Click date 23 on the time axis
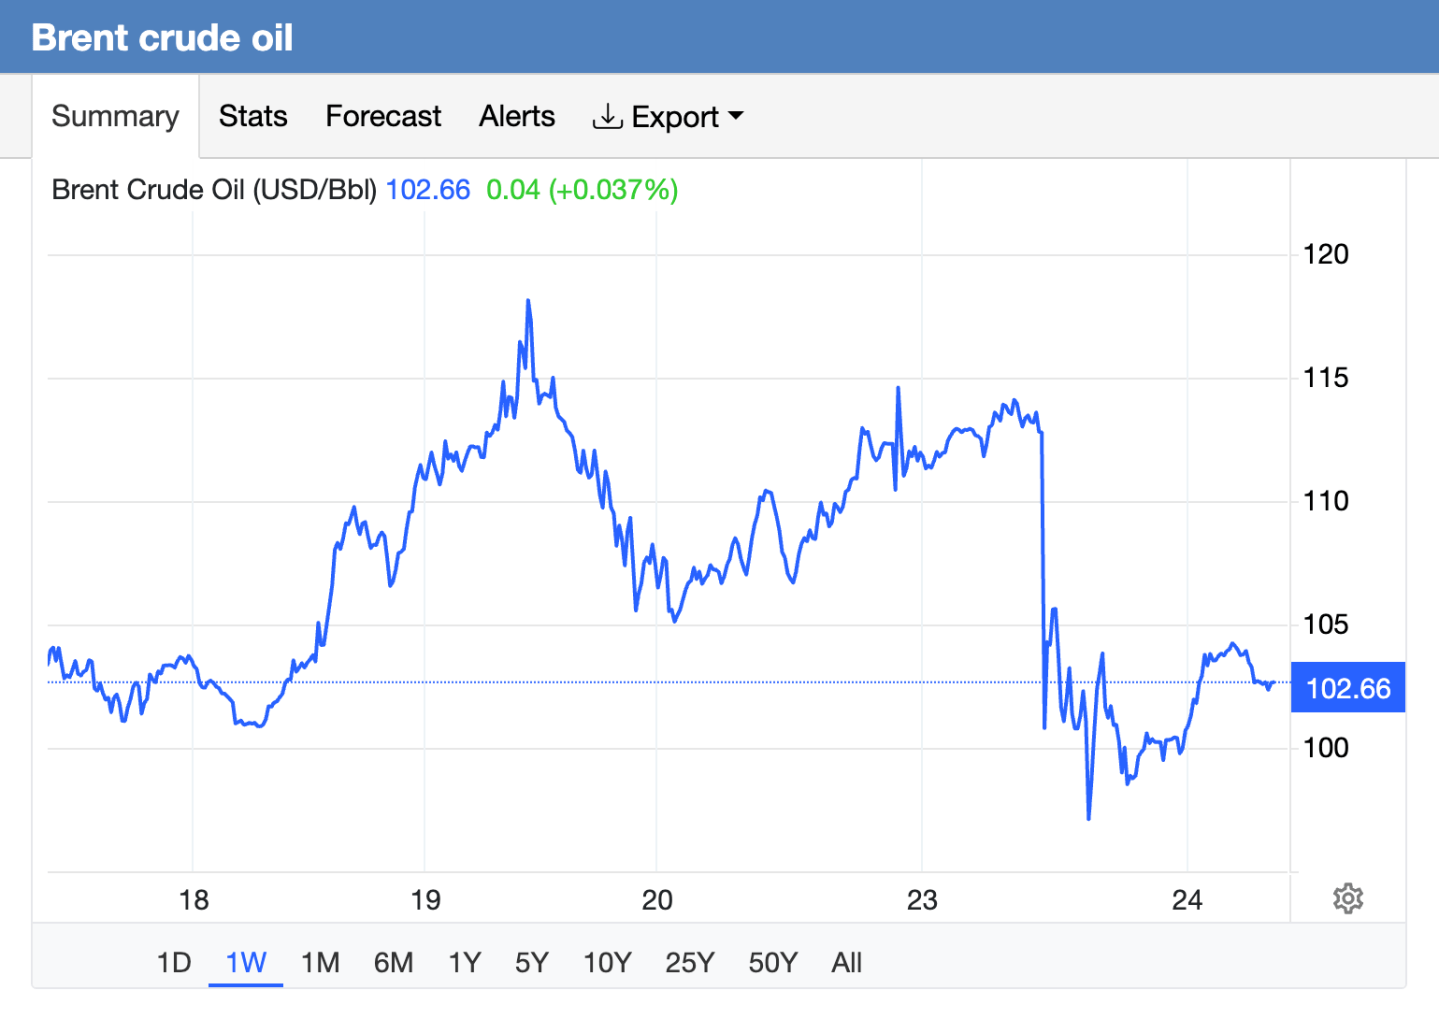The height and width of the screenshot is (1019, 1439). [921, 900]
